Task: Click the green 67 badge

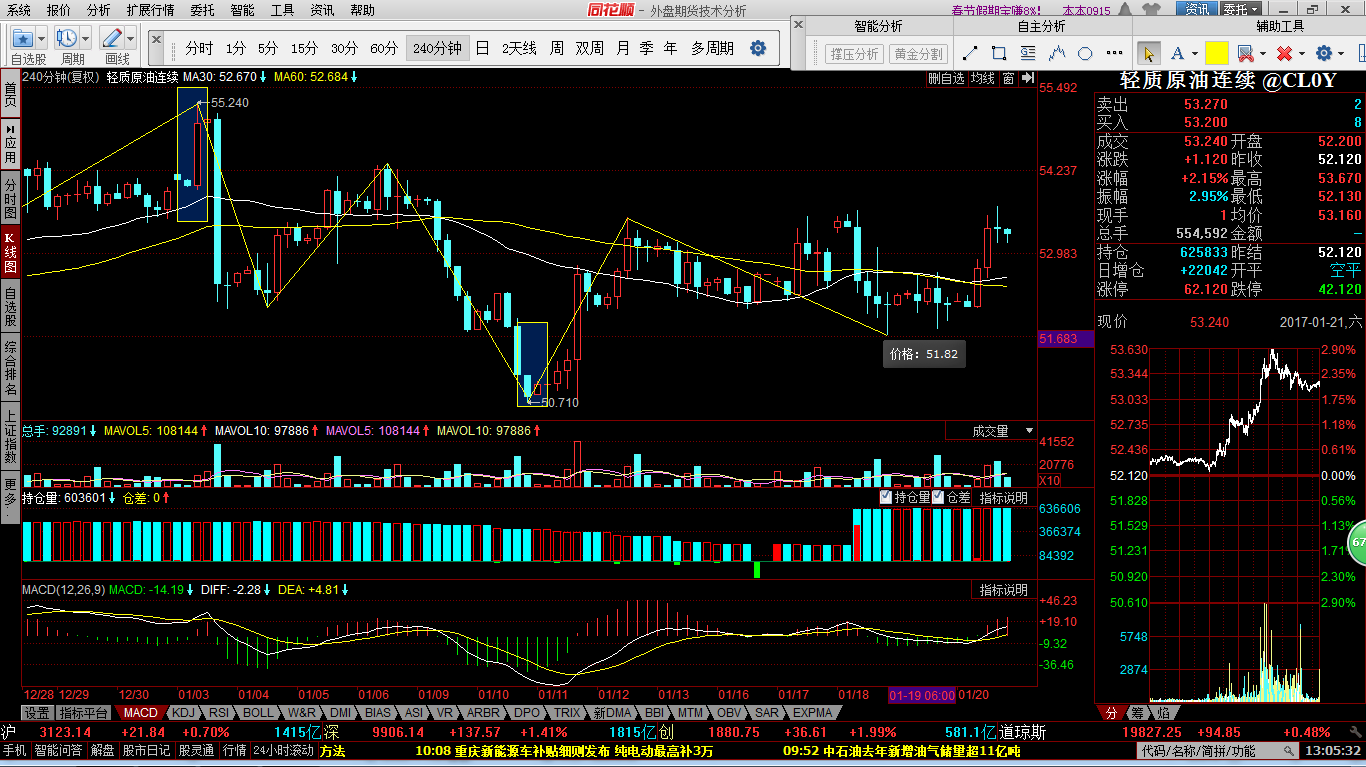Action: (x=1357, y=543)
